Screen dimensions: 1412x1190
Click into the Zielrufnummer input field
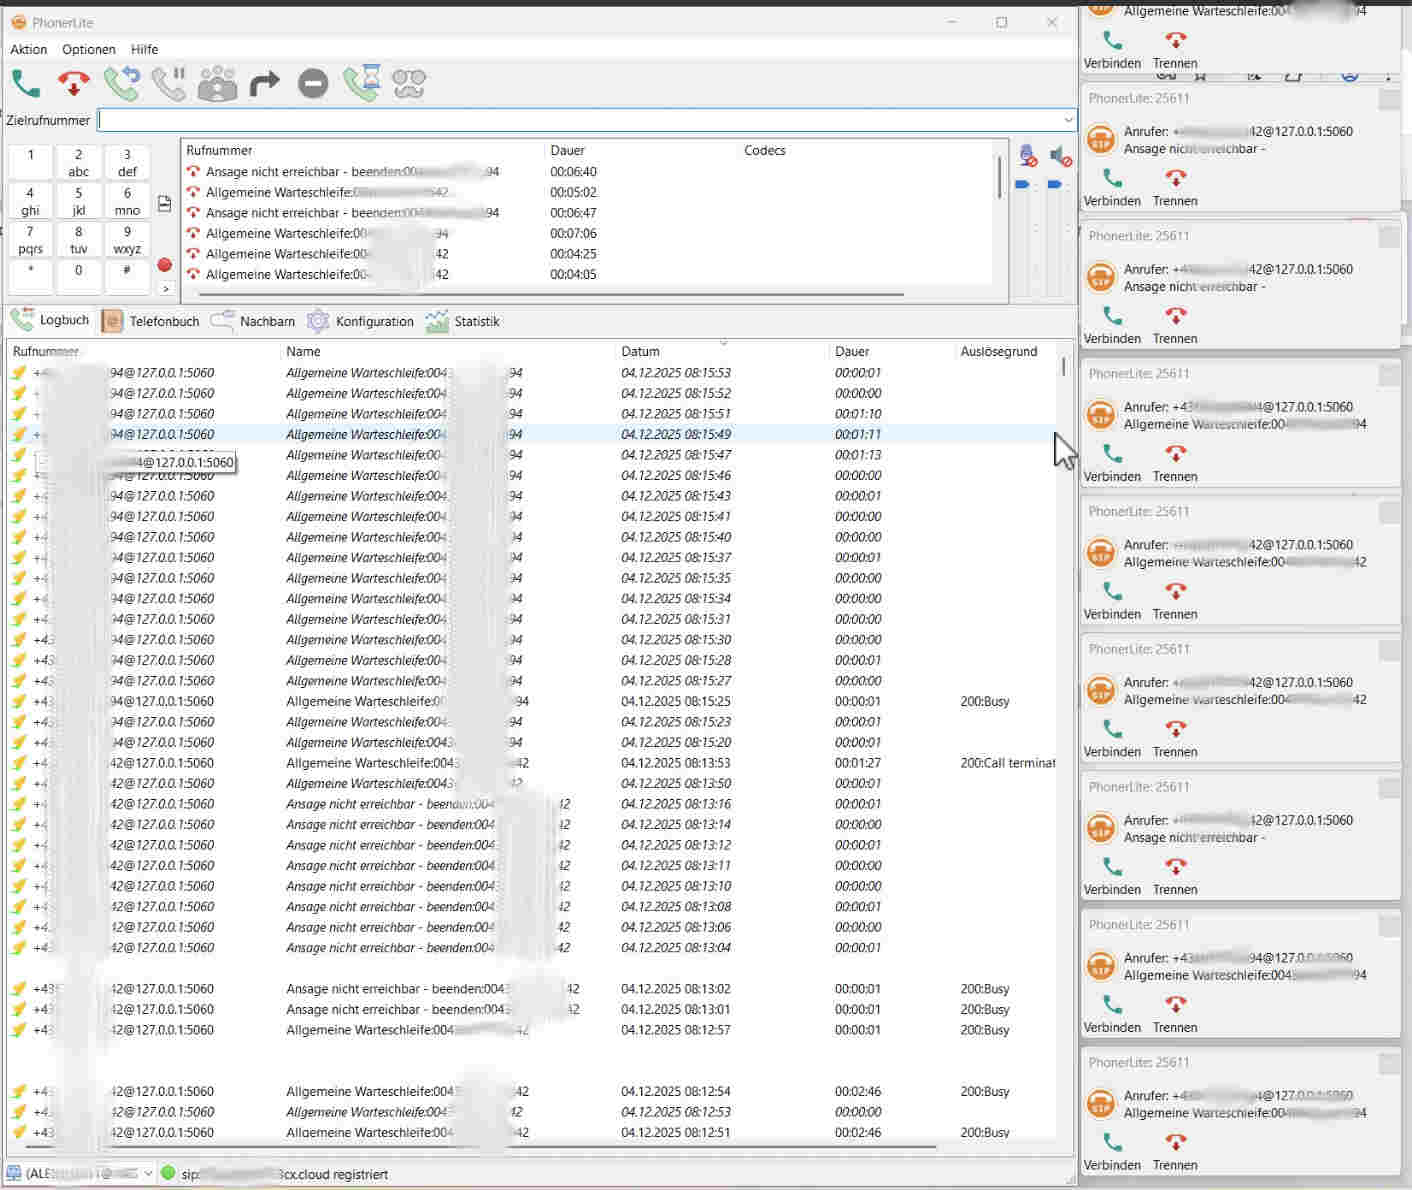(x=580, y=121)
